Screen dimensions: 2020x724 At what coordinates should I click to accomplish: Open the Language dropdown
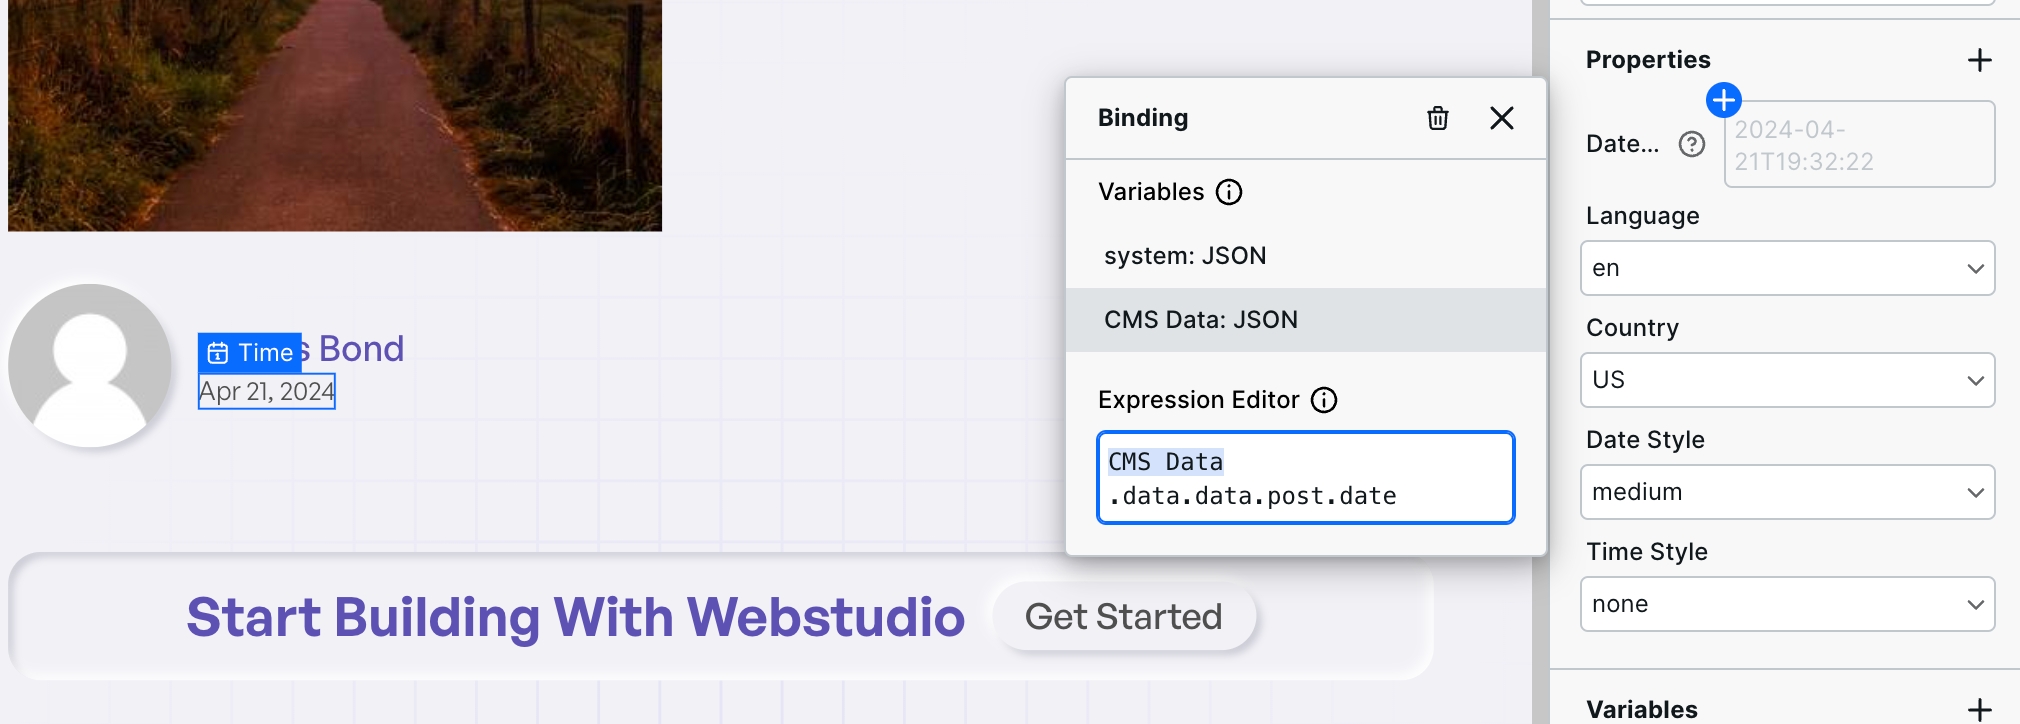(x=1787, y=268)
